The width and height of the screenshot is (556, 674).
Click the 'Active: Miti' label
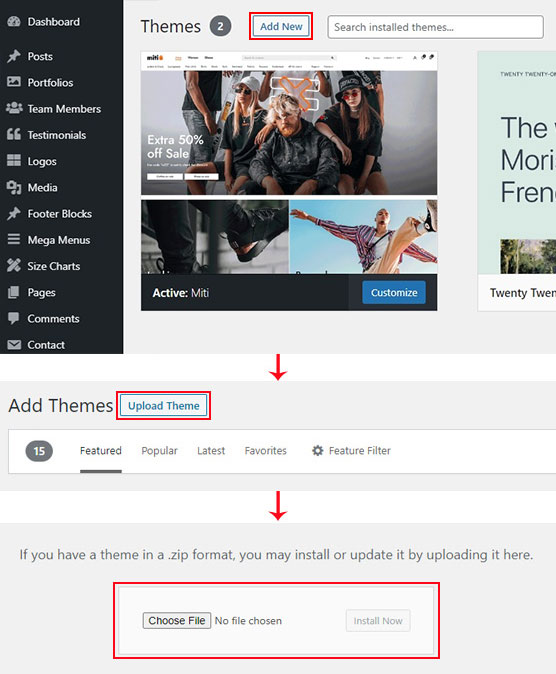click(181, 293)
